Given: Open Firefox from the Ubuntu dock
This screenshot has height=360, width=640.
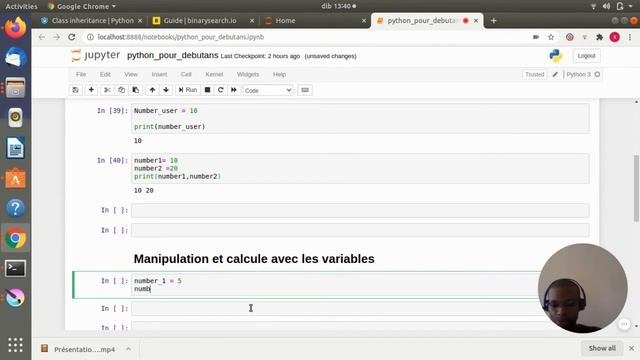Looking at the screenshot, I should point(15,28).
